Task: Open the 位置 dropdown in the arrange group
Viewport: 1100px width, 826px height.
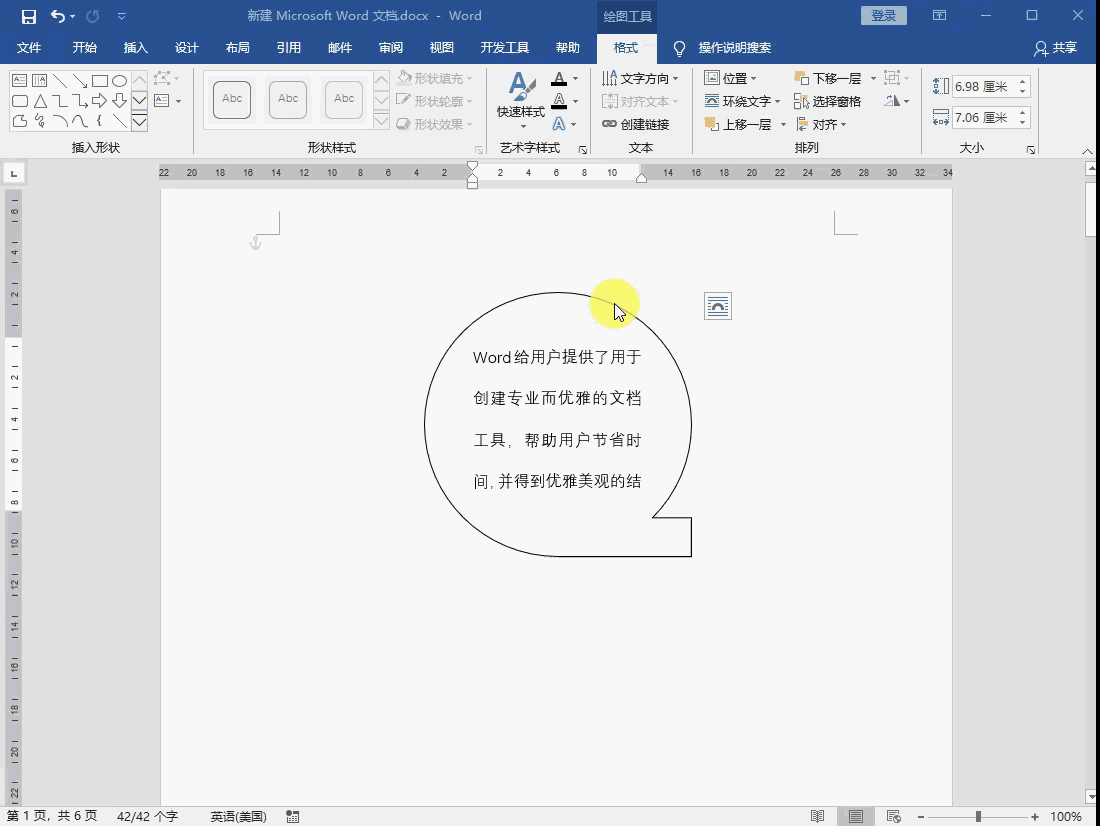Action: click(x=732, y=78)
